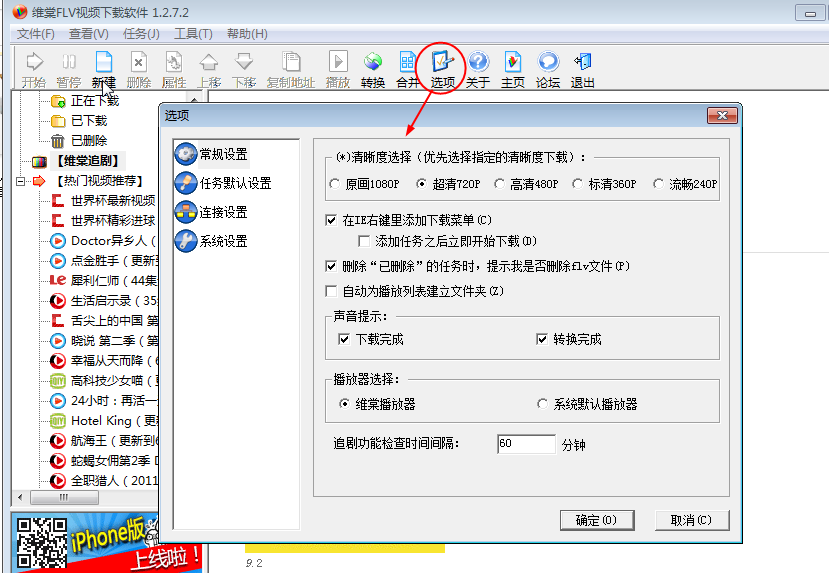Open the 文件(F) menu

click(x=35, y=34)
